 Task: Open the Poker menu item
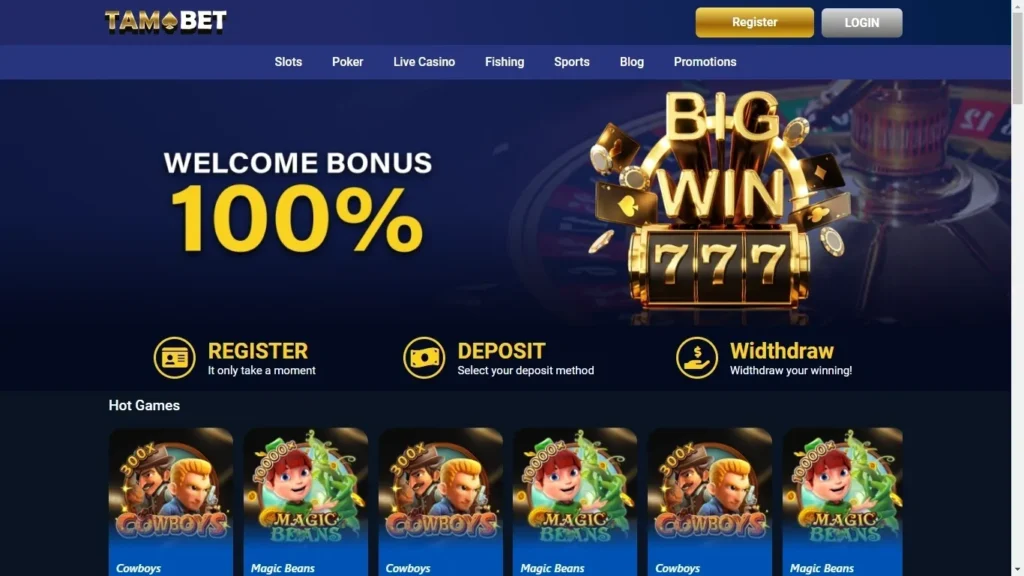(347, 62)
